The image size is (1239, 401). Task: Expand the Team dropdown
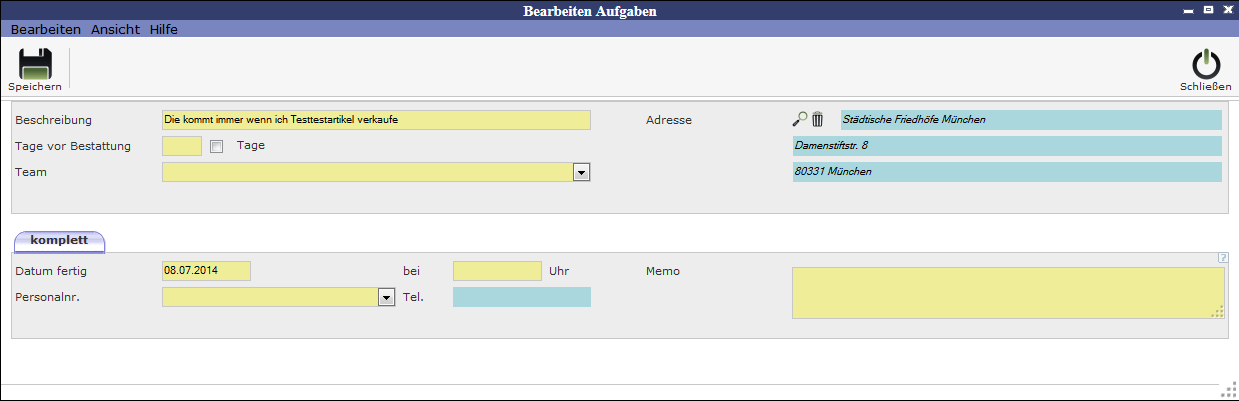(x=581, y=173)
